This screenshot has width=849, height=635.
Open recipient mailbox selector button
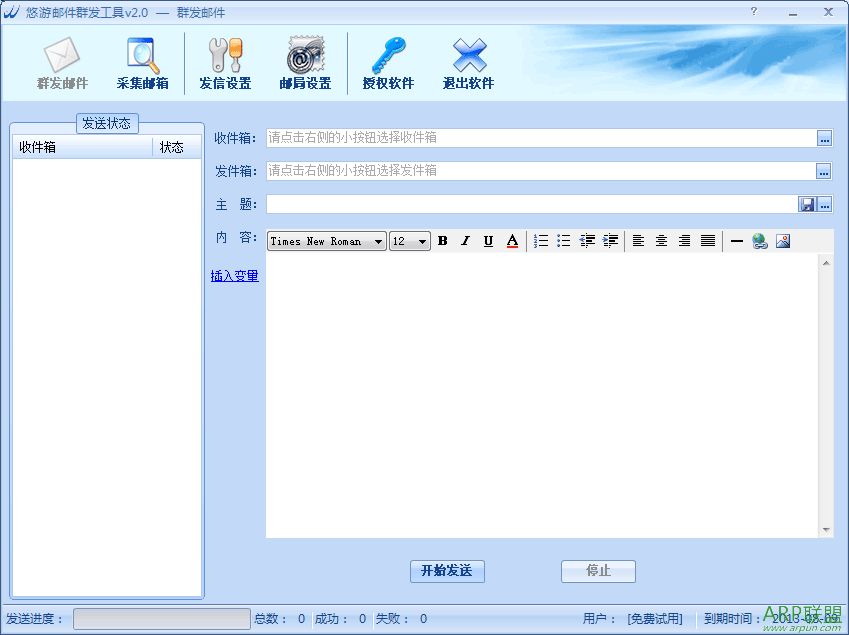point(824,139)
